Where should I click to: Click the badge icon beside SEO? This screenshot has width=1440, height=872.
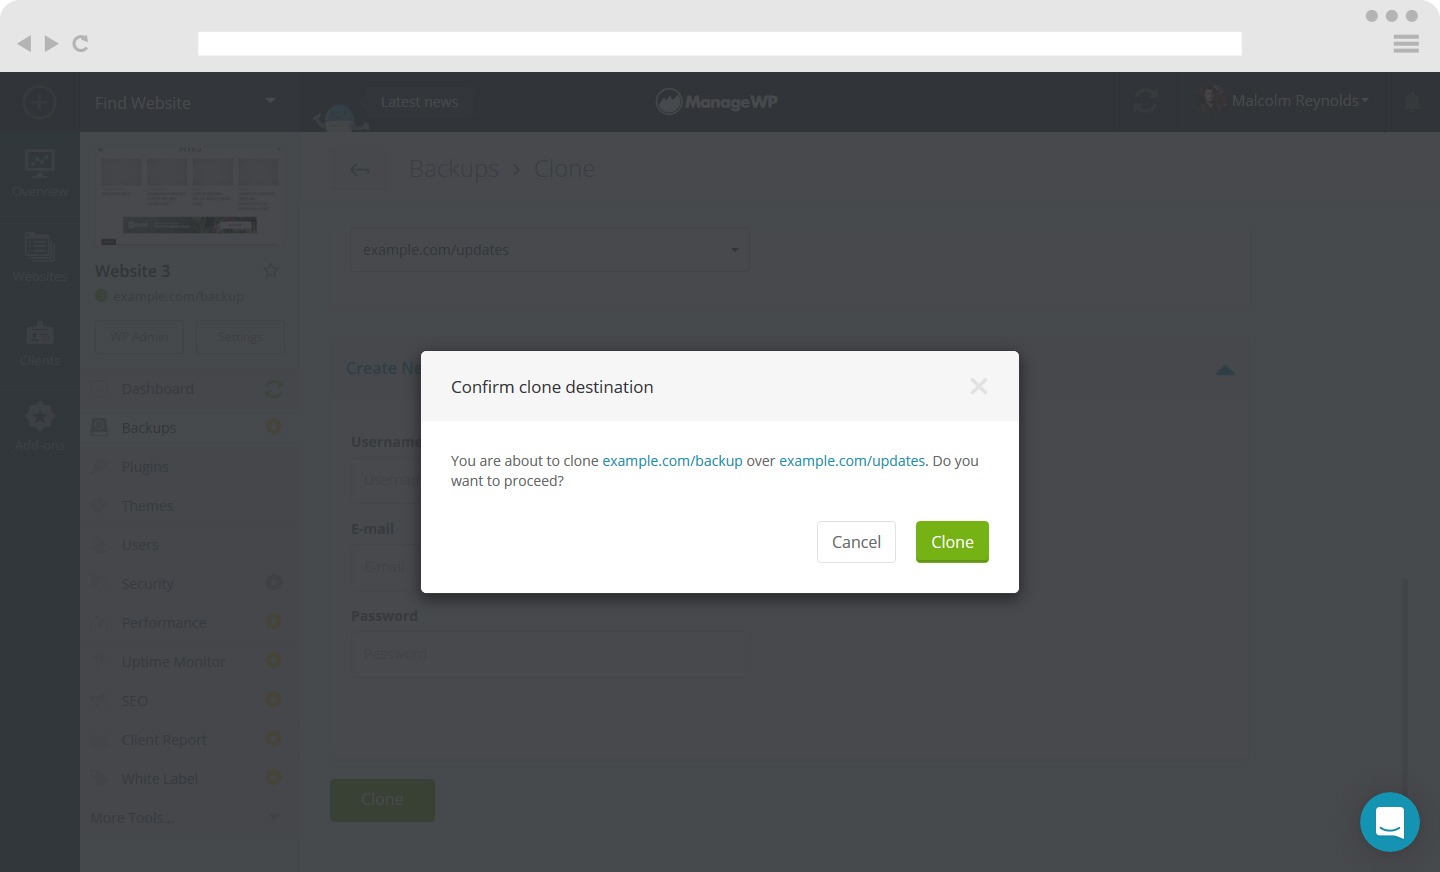point(273,700)
